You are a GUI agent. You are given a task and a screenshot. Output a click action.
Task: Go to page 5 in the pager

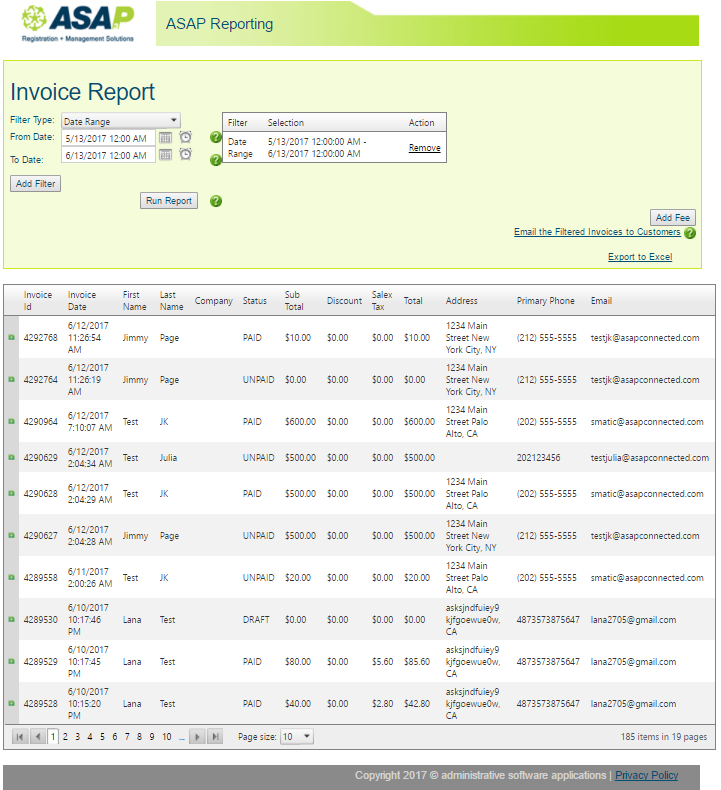[x=103, y=737]
